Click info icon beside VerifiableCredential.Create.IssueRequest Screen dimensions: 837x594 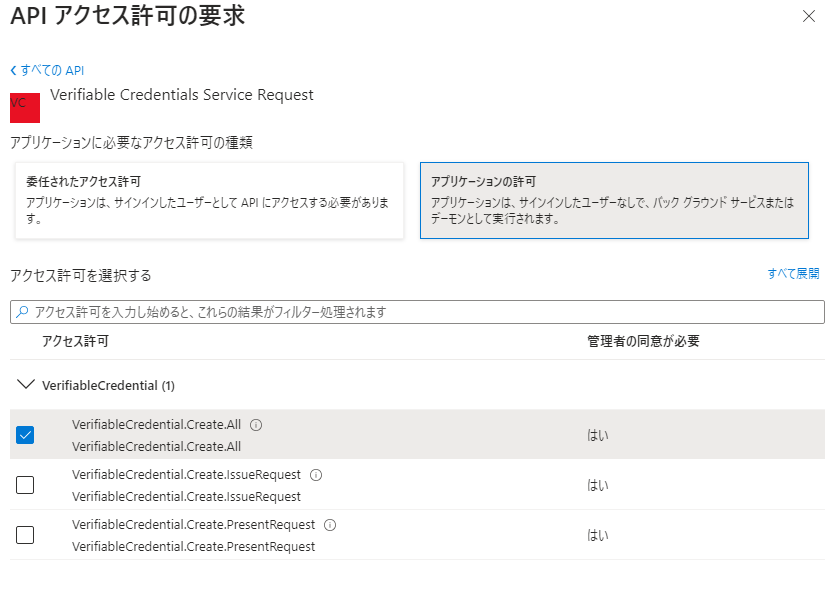(x=316, y=475)
